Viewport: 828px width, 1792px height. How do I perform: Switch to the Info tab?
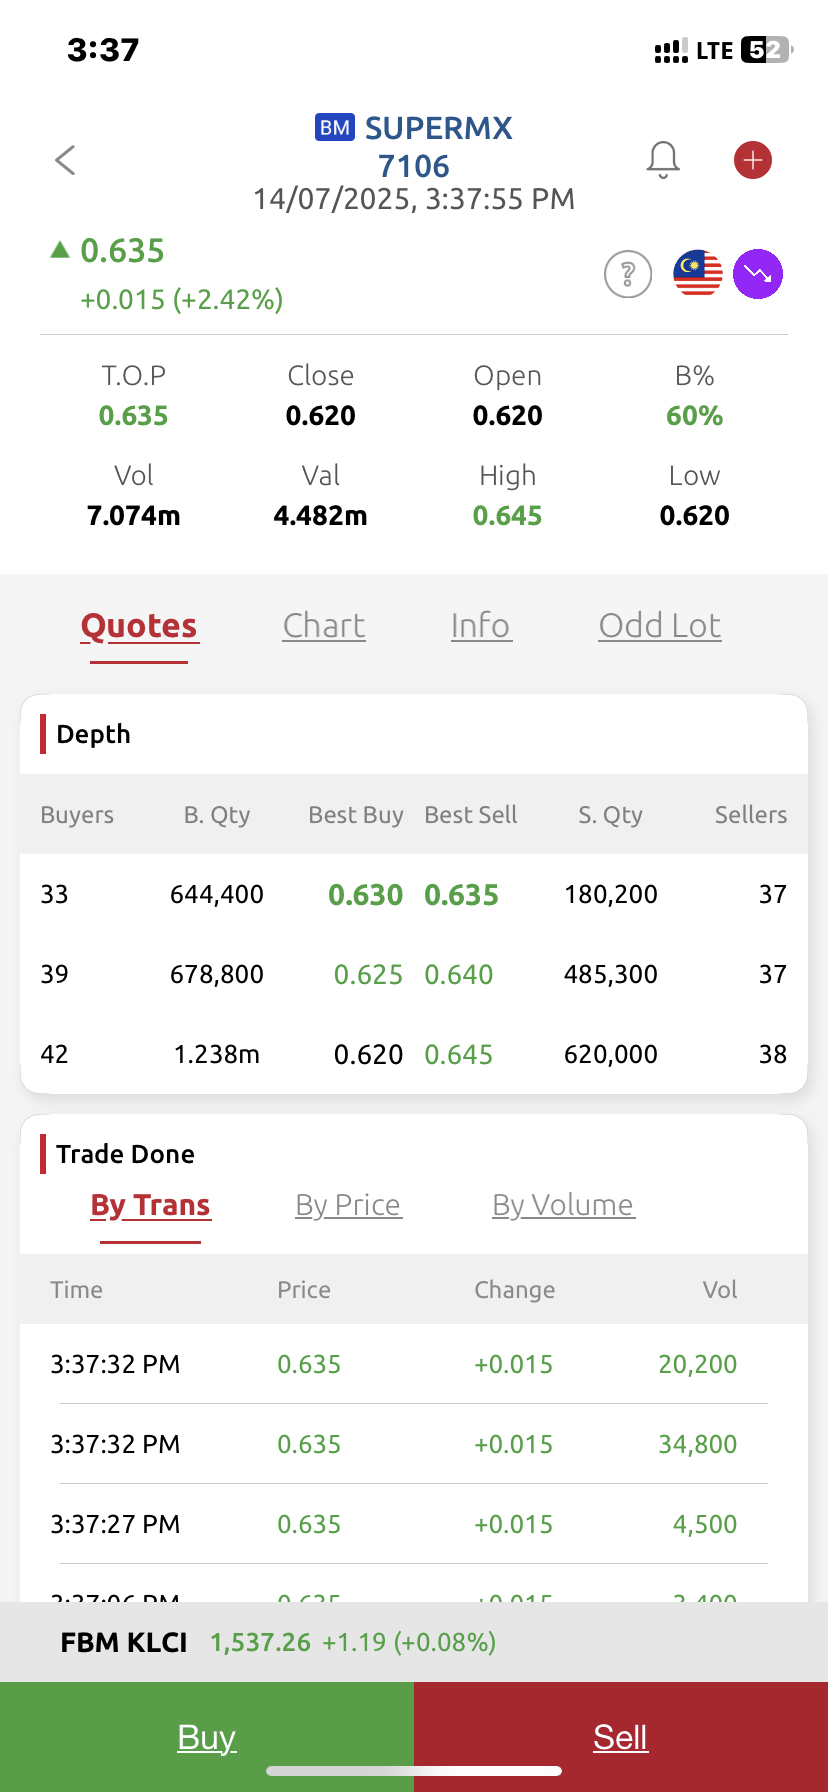(x=481, y=626)
